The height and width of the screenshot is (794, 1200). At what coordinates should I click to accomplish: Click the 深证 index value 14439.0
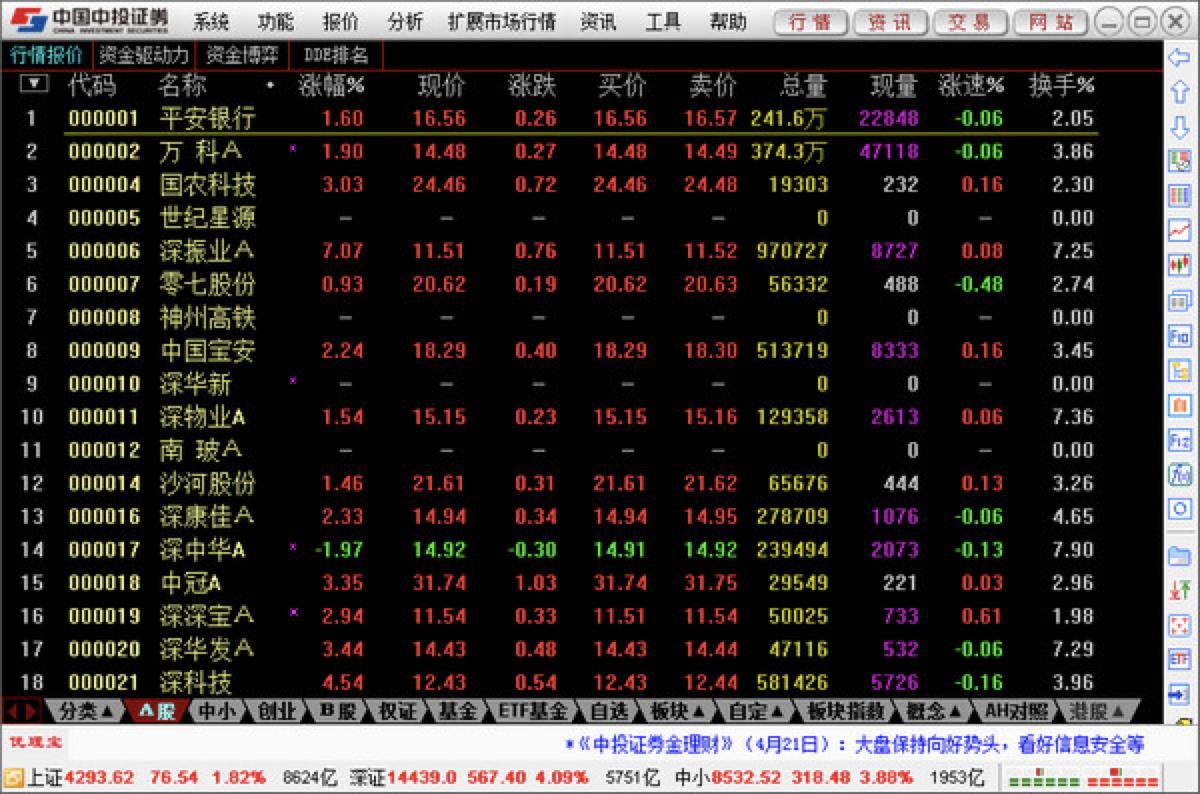coord(423,777)
